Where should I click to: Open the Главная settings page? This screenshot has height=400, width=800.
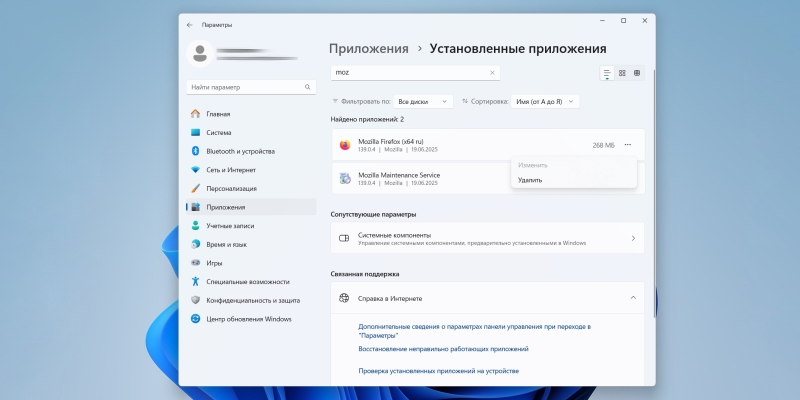(x=251, y=114)
